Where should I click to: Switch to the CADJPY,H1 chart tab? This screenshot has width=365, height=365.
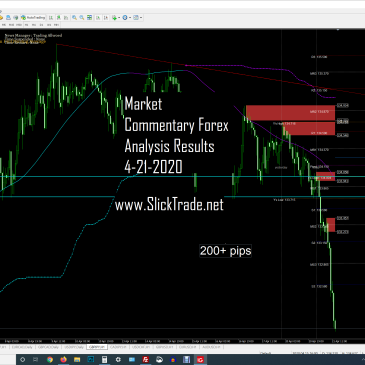tap(118, 347)
